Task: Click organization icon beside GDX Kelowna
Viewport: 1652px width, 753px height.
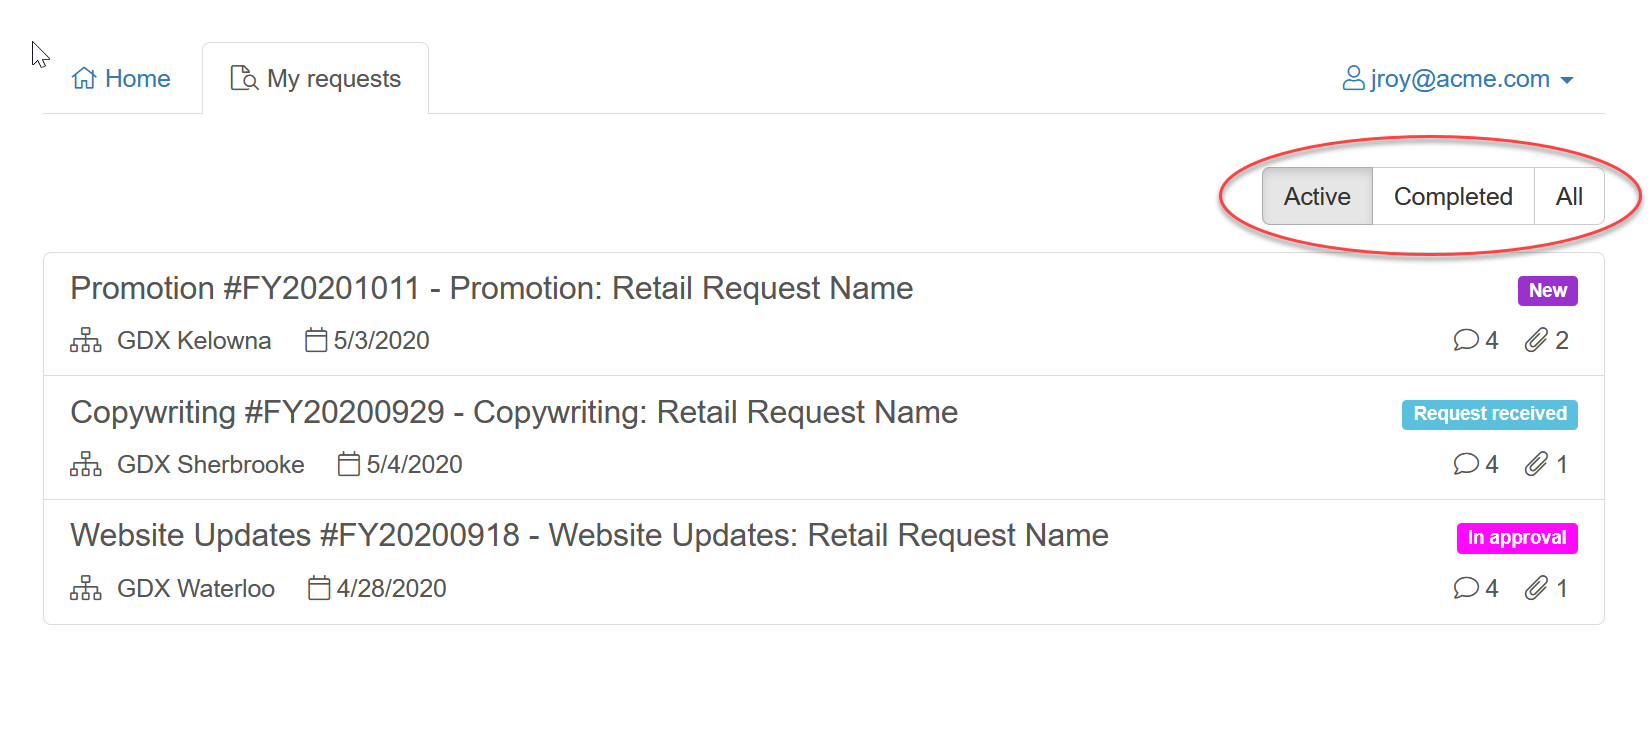Action: [86, 341]
